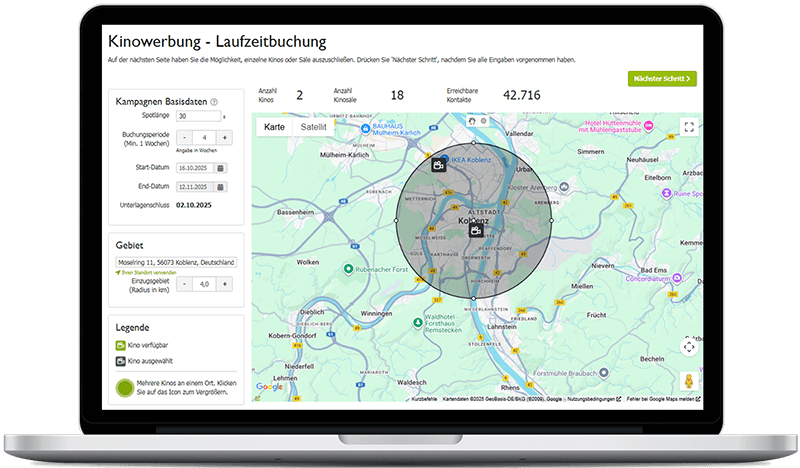Click the cinema marker near IKEA Koblenz
Screen dimensions: 800x468
(438, 165)
